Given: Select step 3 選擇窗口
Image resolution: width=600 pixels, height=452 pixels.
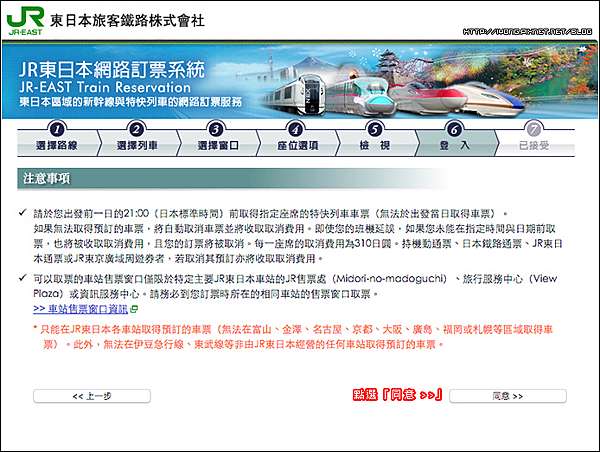Looking at the screenshot, I should tap(217, 139).
